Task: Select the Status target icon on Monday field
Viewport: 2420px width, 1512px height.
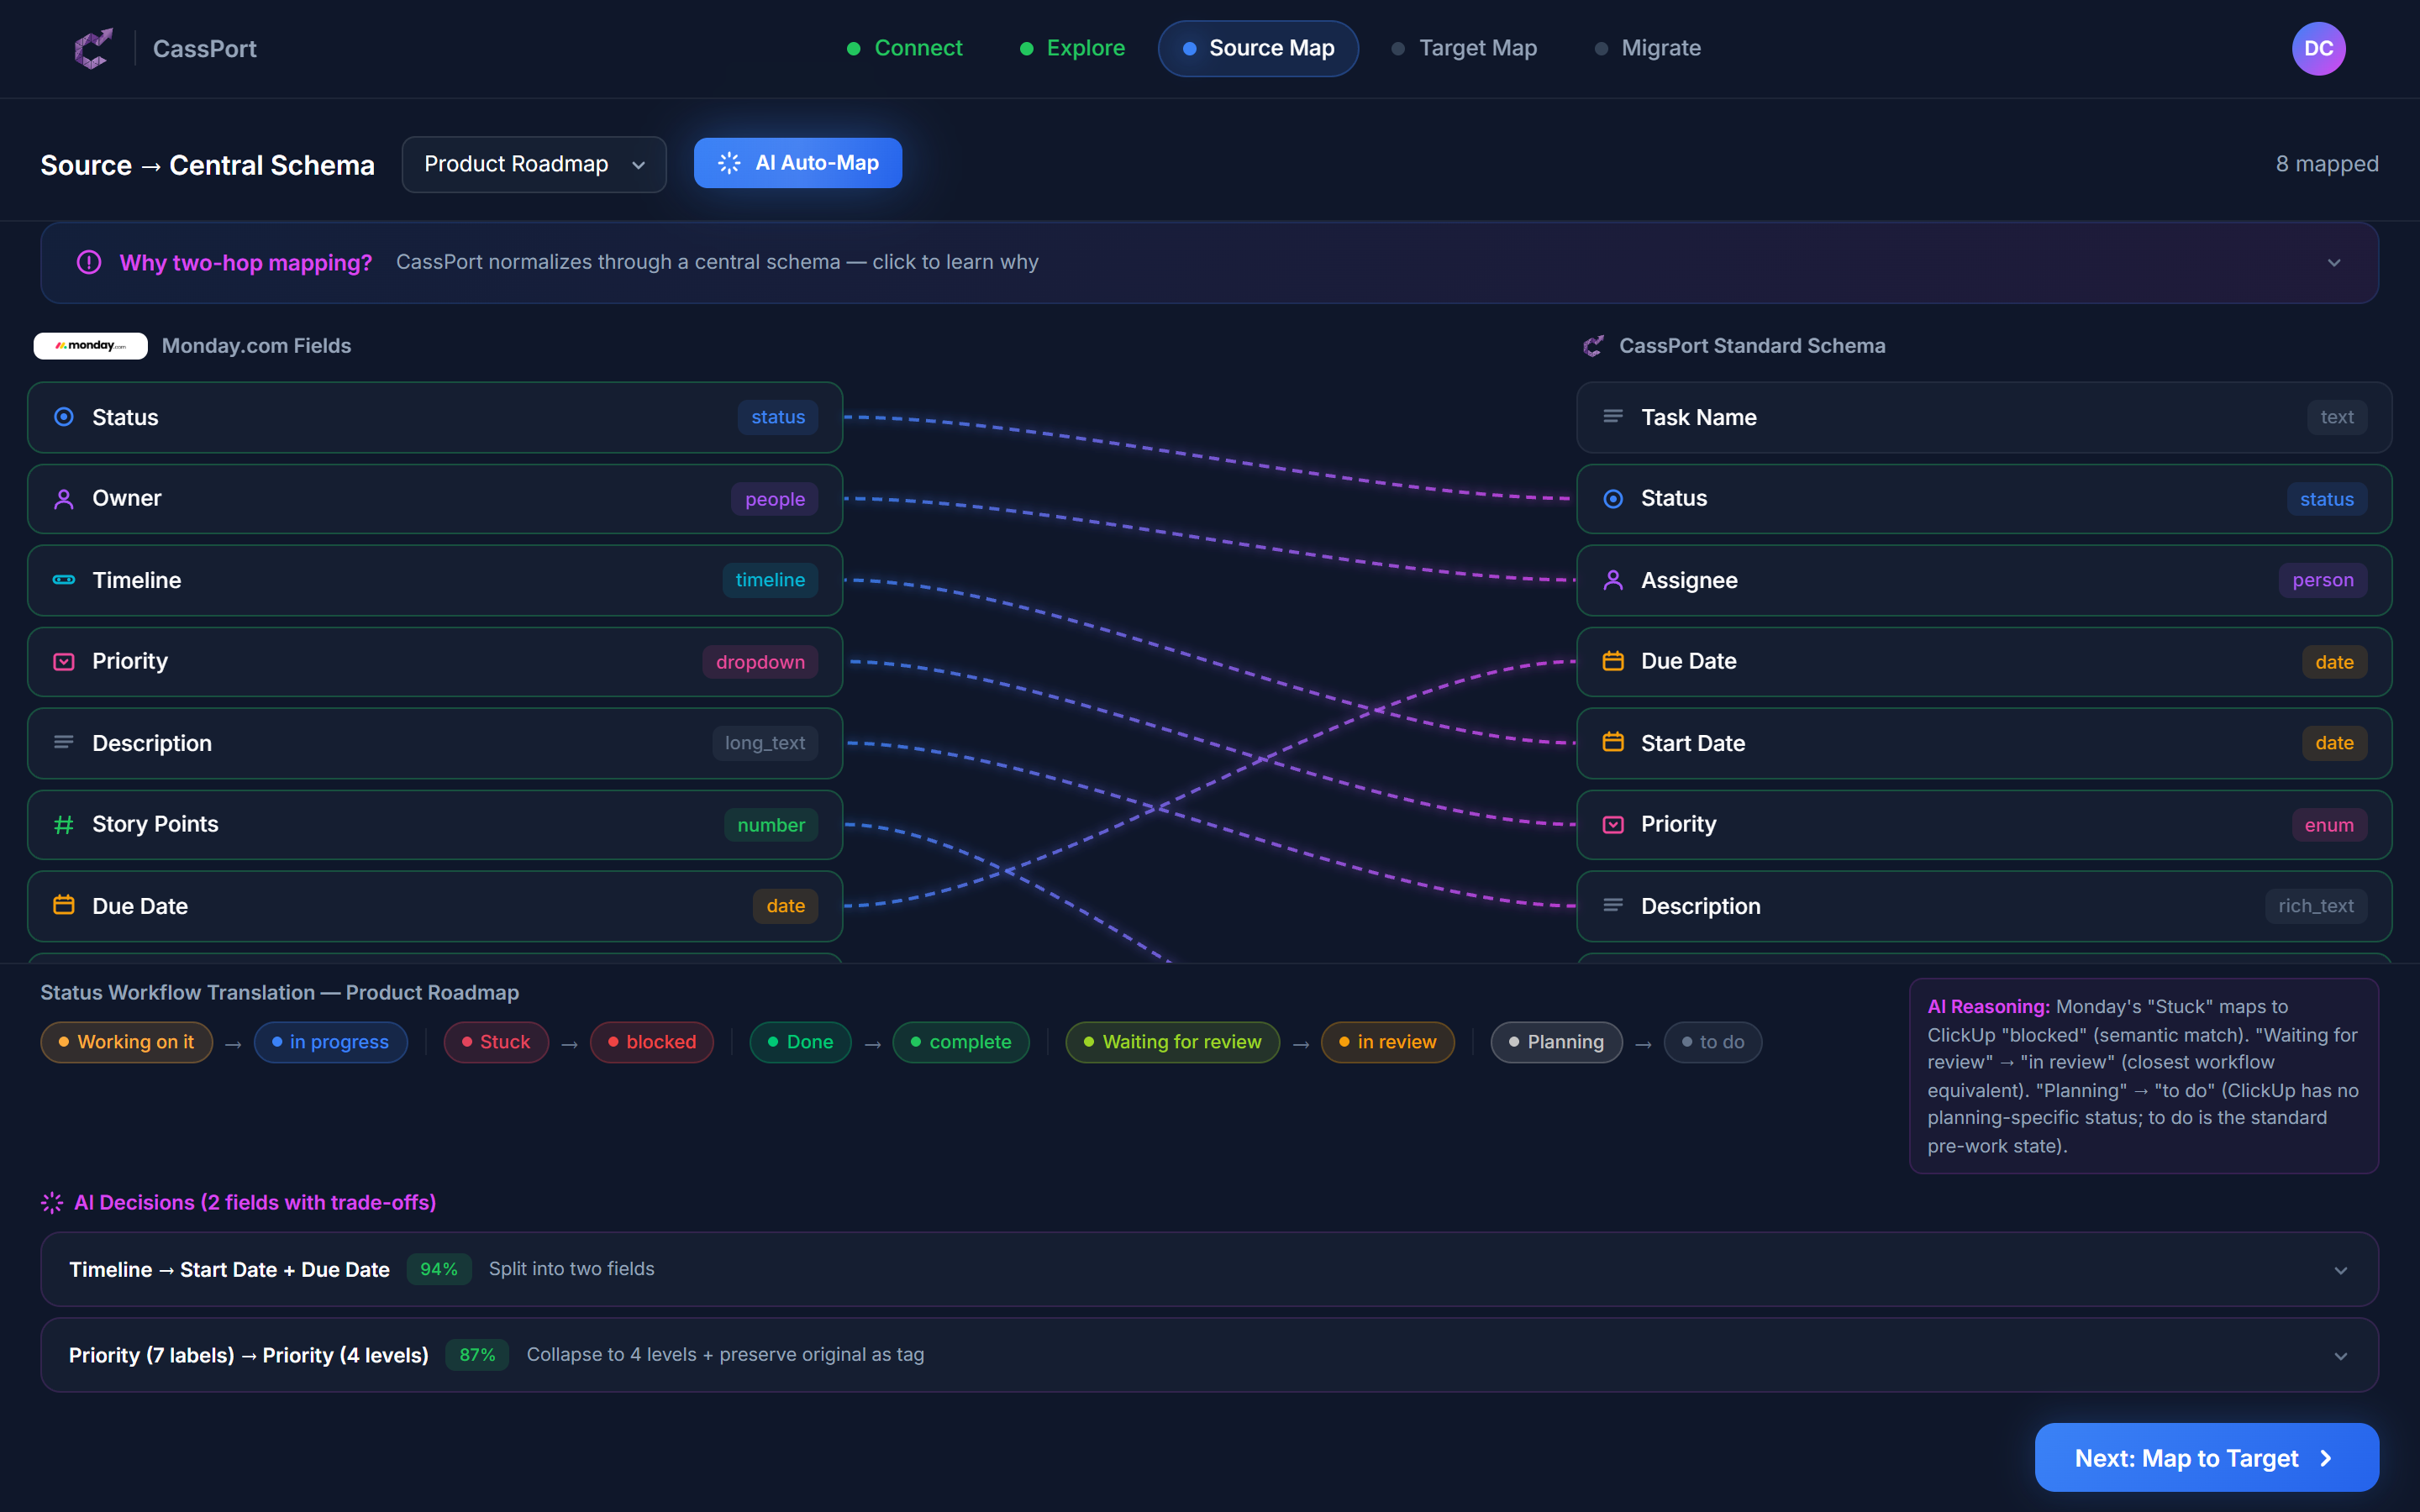Action: [63, 417]
